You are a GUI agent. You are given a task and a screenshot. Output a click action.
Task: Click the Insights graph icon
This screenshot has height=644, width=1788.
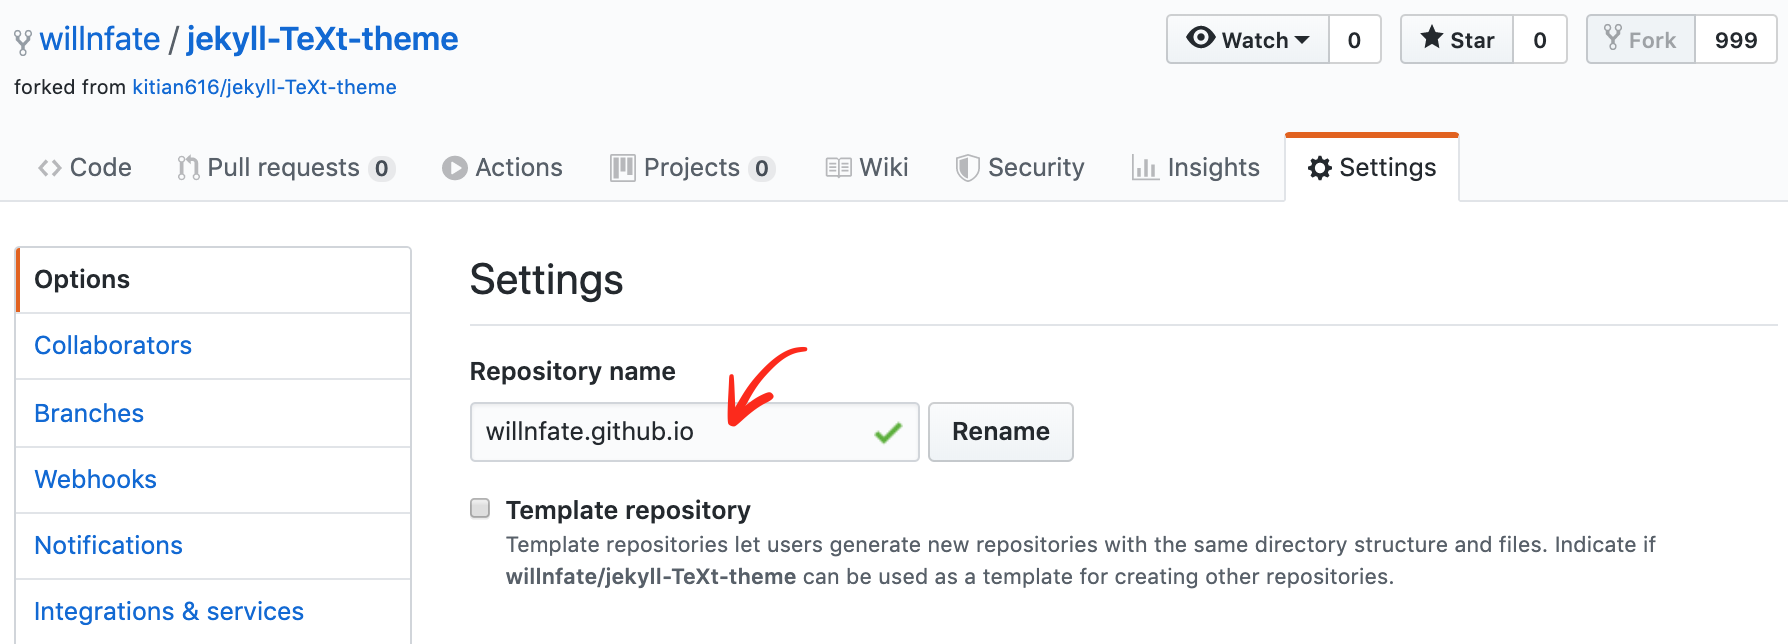click(x=1144, y=168)
